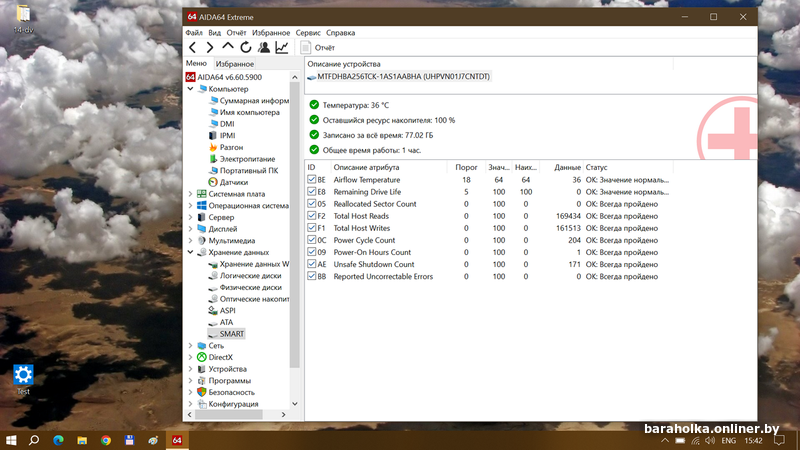This screenshot has height=450, width=800.
Task: Select the AIDA64 v6.60.5900 root item
Action: point(223,77)
